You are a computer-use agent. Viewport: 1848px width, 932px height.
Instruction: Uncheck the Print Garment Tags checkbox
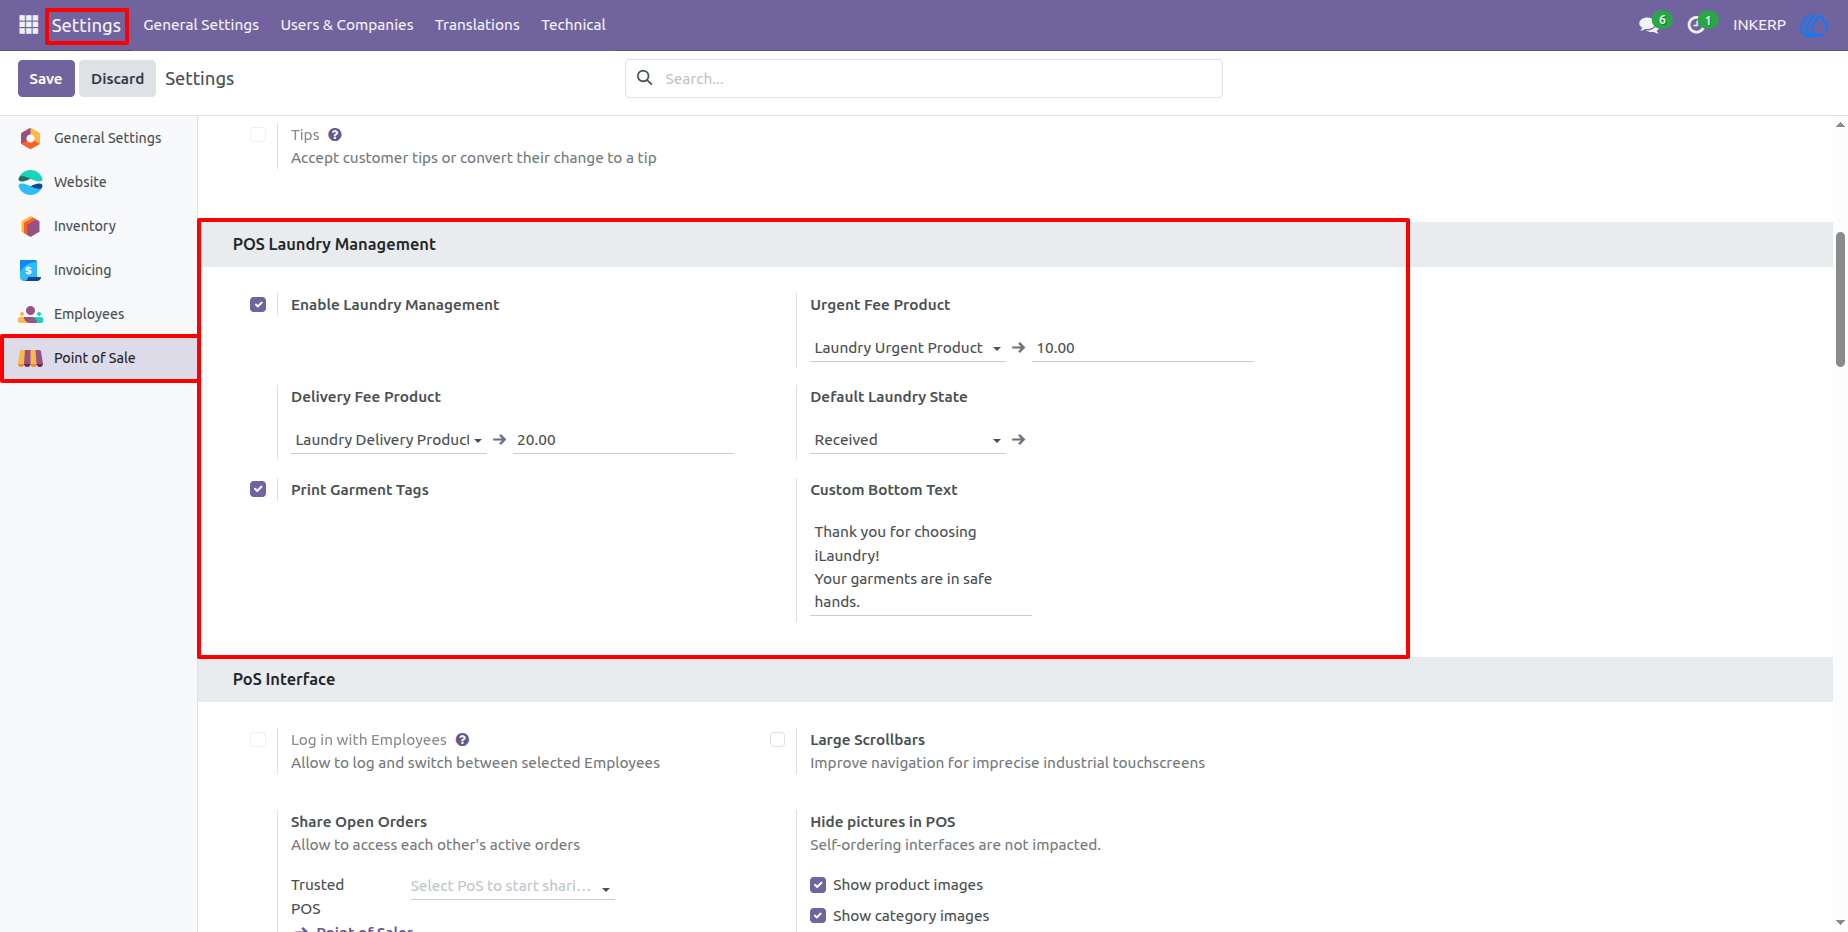pyautogui.click(x=258, y=490)
